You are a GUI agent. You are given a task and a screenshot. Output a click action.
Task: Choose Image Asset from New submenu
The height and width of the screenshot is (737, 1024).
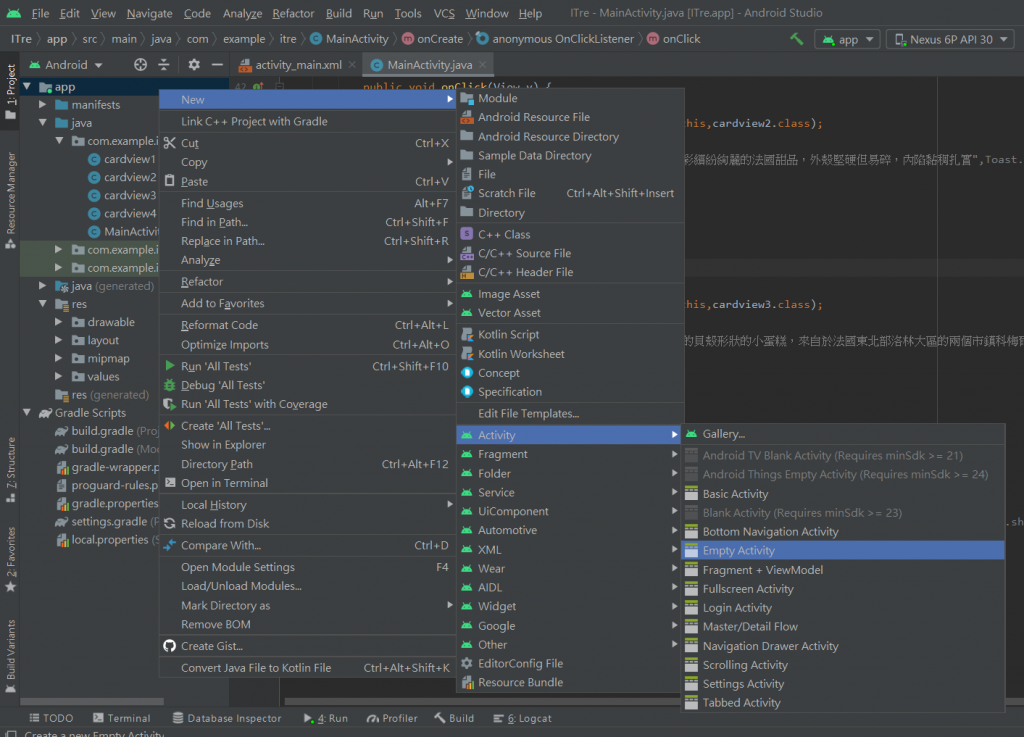click(x=569, y=294)
